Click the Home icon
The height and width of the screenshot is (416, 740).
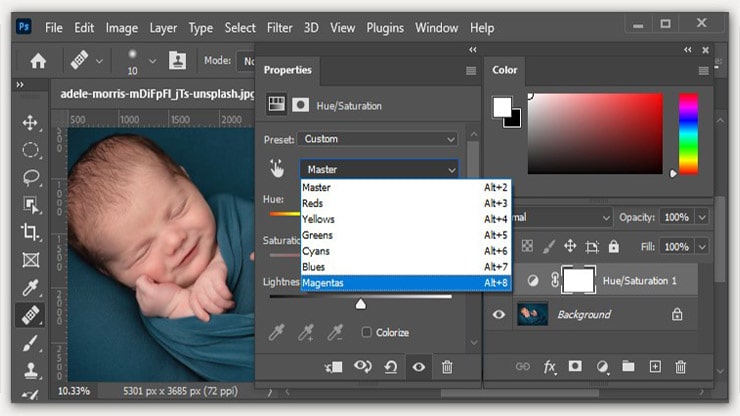38,60
